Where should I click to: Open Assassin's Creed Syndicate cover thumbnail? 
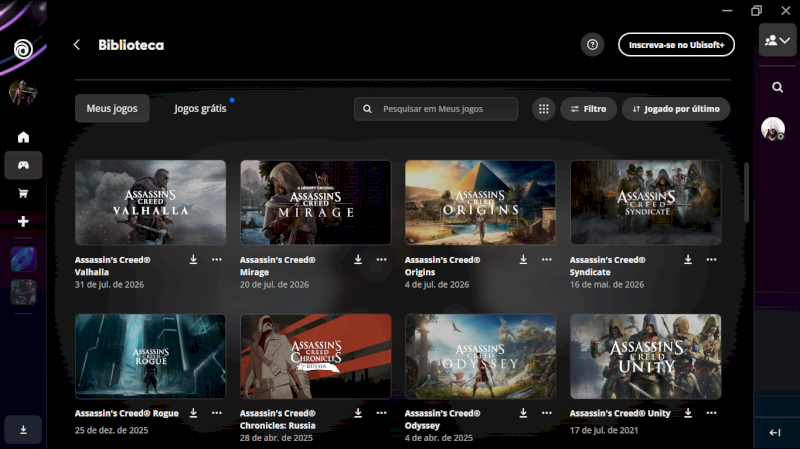[646, 203]
